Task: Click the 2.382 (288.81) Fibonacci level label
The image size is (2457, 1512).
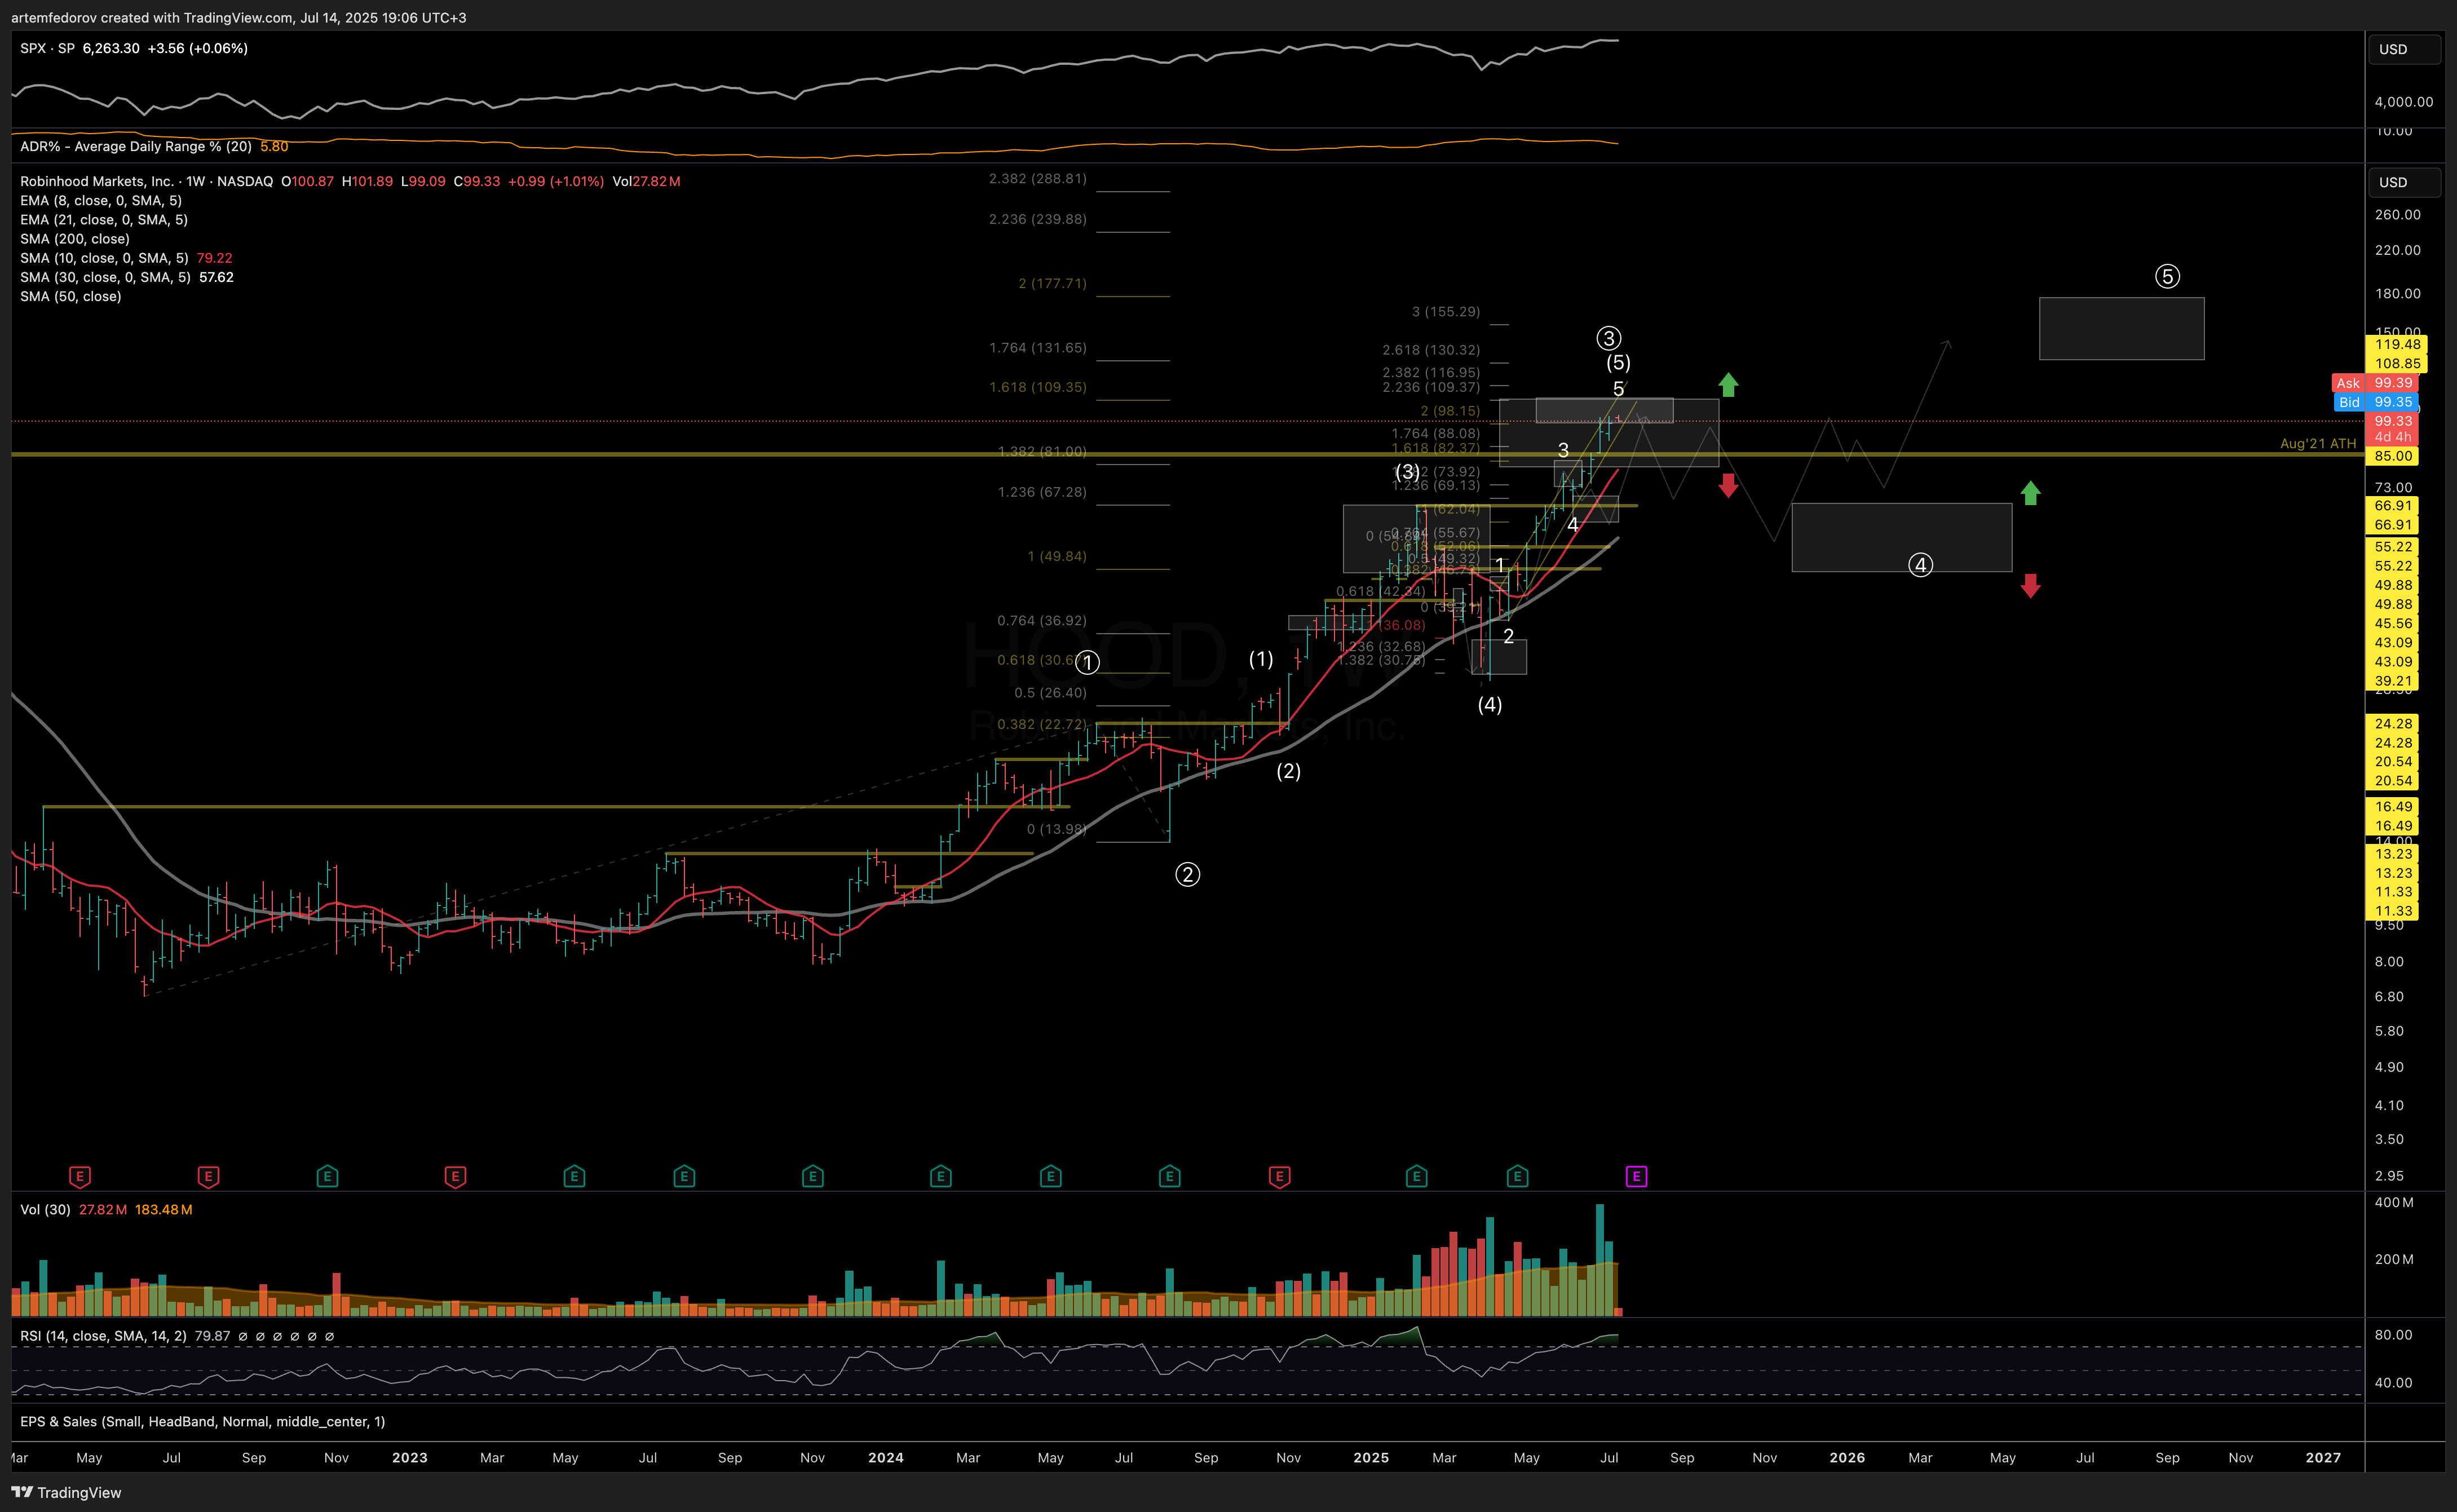Action: click(x=1037, y=178)
